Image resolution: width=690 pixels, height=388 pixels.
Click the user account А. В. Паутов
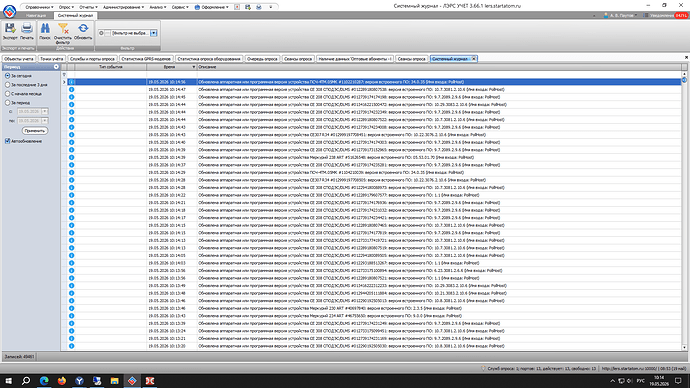(x=620, y=15)
